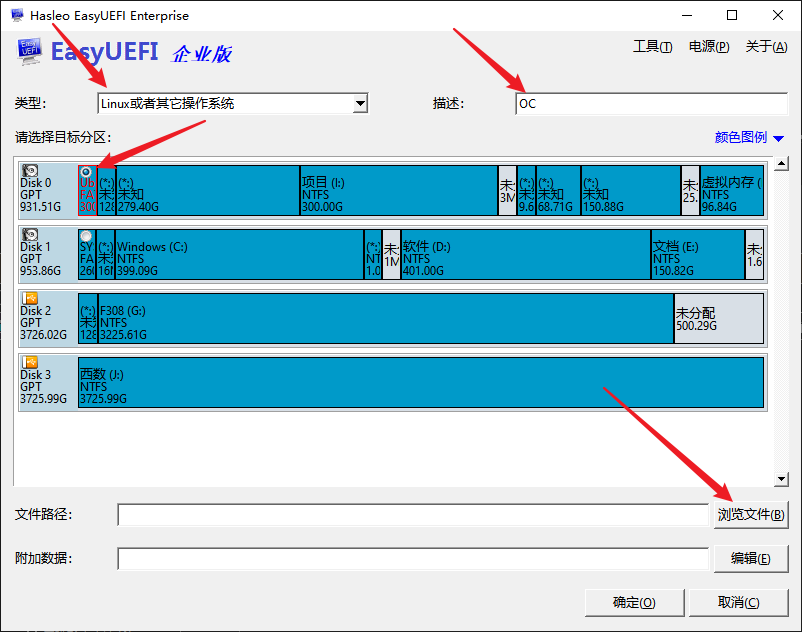Select the 1.0G NTFS partition on Disk 1
Viewport: 802px width, 632px height.
click(373, 254)
